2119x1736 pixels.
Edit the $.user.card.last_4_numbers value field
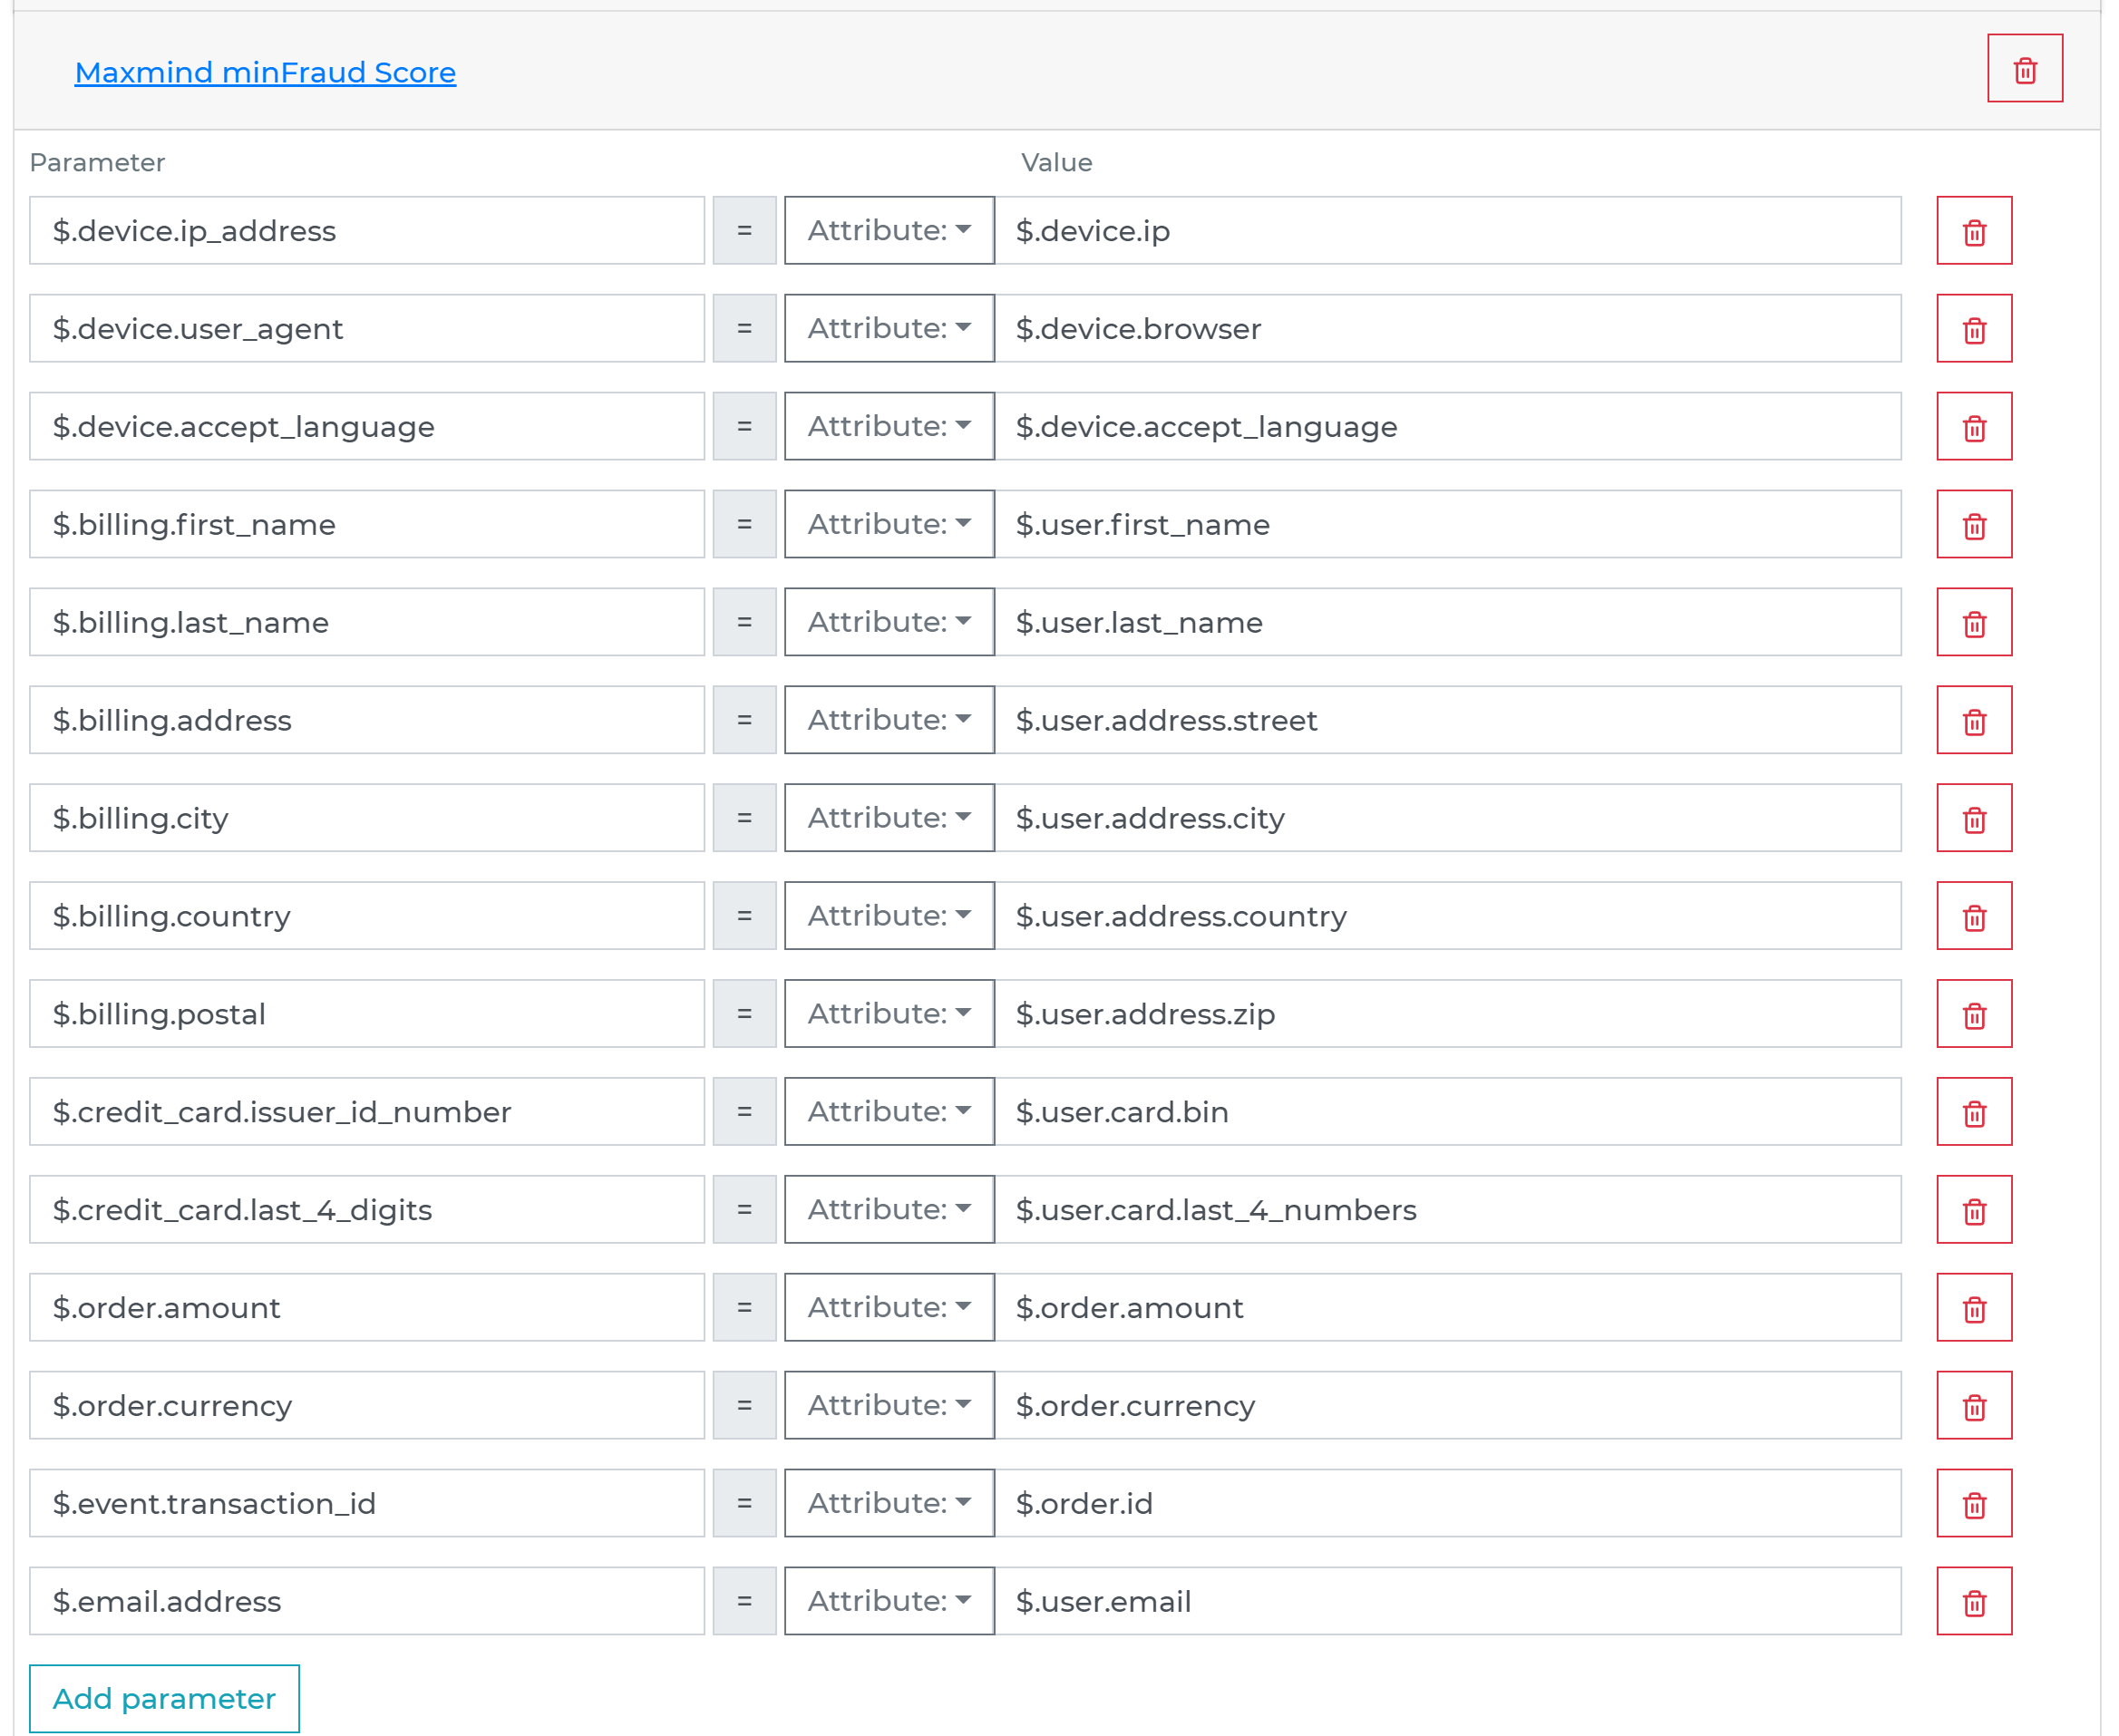[1448, 1211]
